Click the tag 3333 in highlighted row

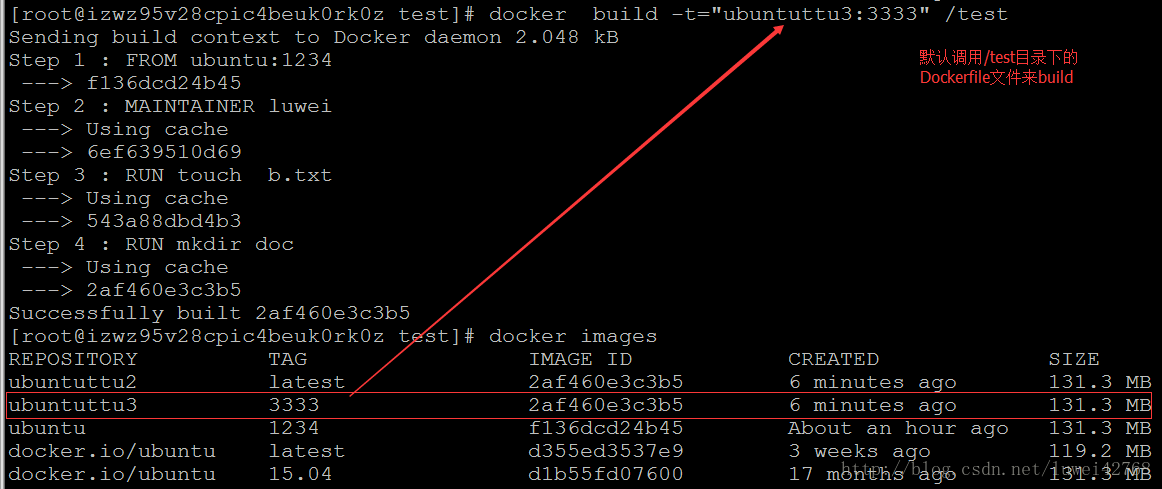pos(293,405)
